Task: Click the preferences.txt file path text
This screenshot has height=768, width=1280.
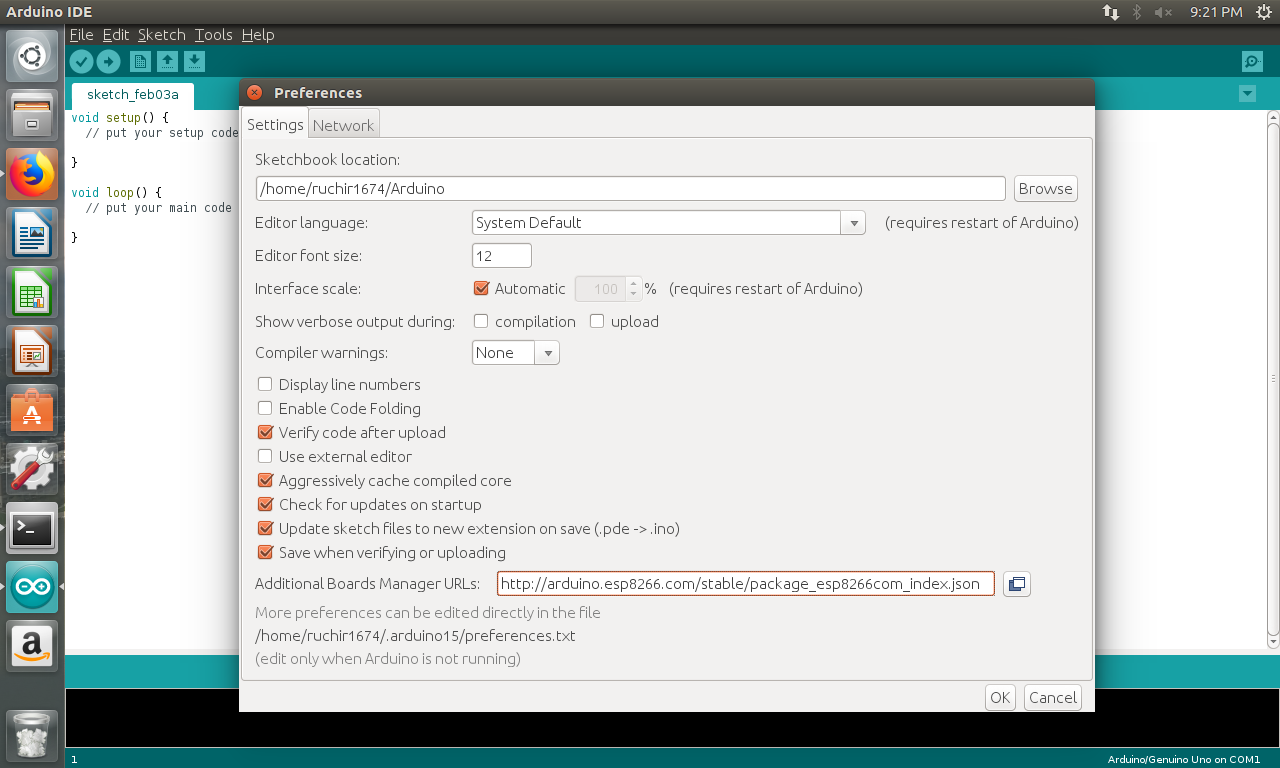Action: tap(415, 636)
